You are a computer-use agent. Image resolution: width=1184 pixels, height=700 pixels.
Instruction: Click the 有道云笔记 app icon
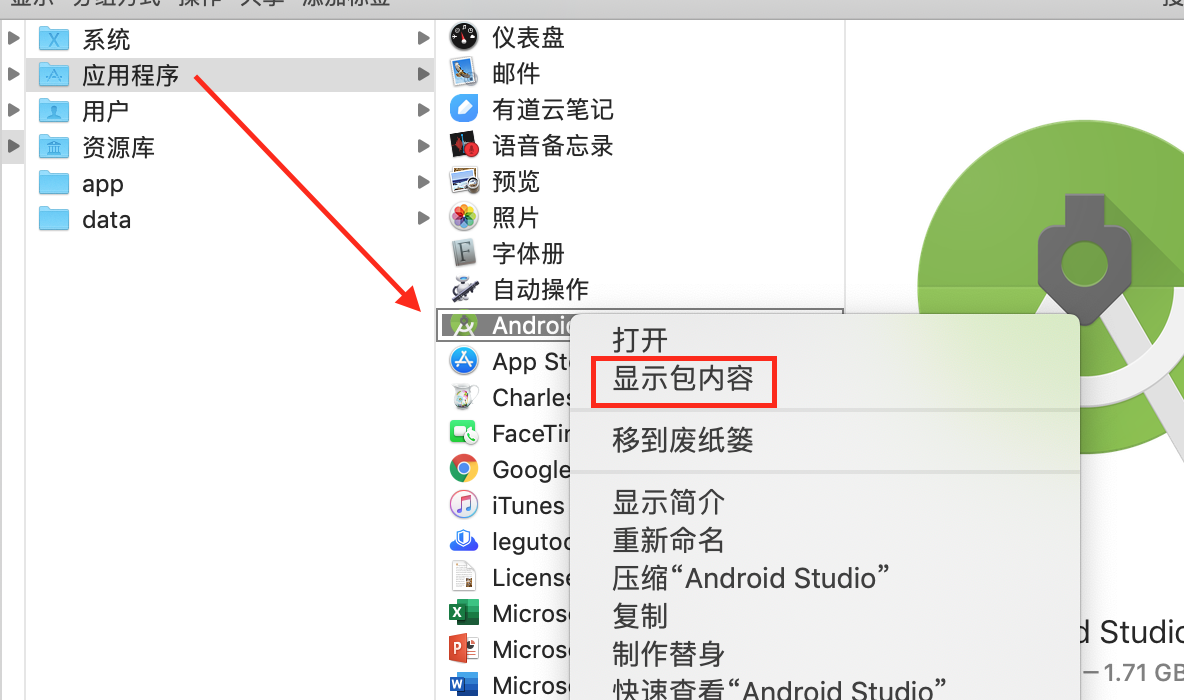pos(463,109)
